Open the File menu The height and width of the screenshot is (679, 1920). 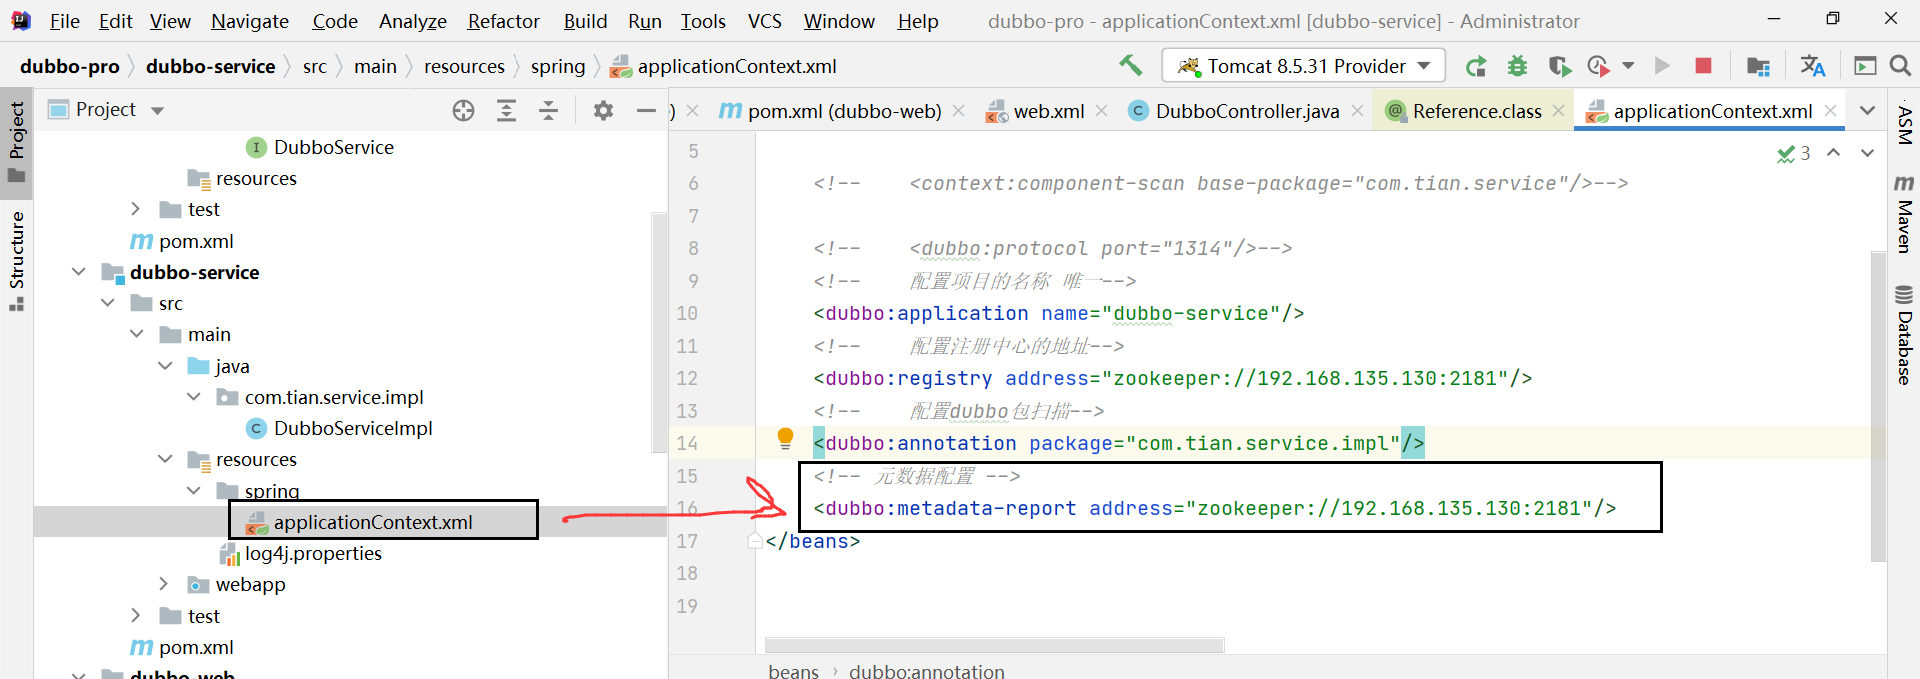pos(64,21)
